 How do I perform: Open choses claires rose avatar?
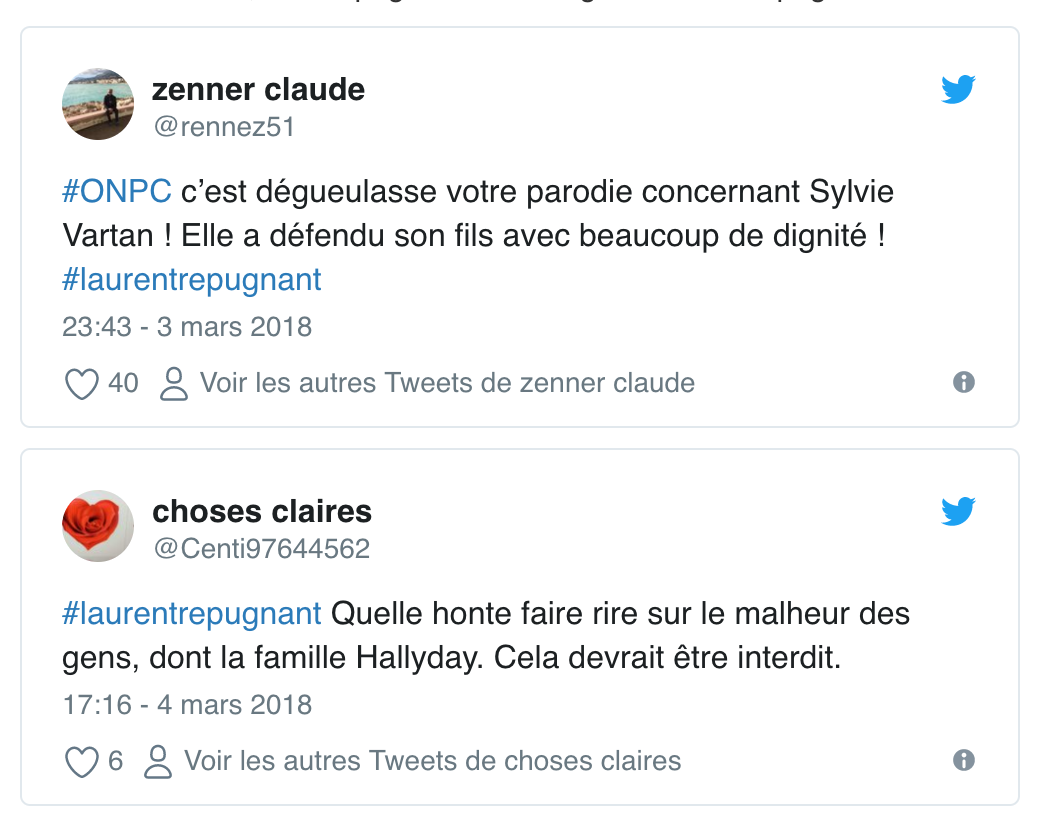point(98,526)
